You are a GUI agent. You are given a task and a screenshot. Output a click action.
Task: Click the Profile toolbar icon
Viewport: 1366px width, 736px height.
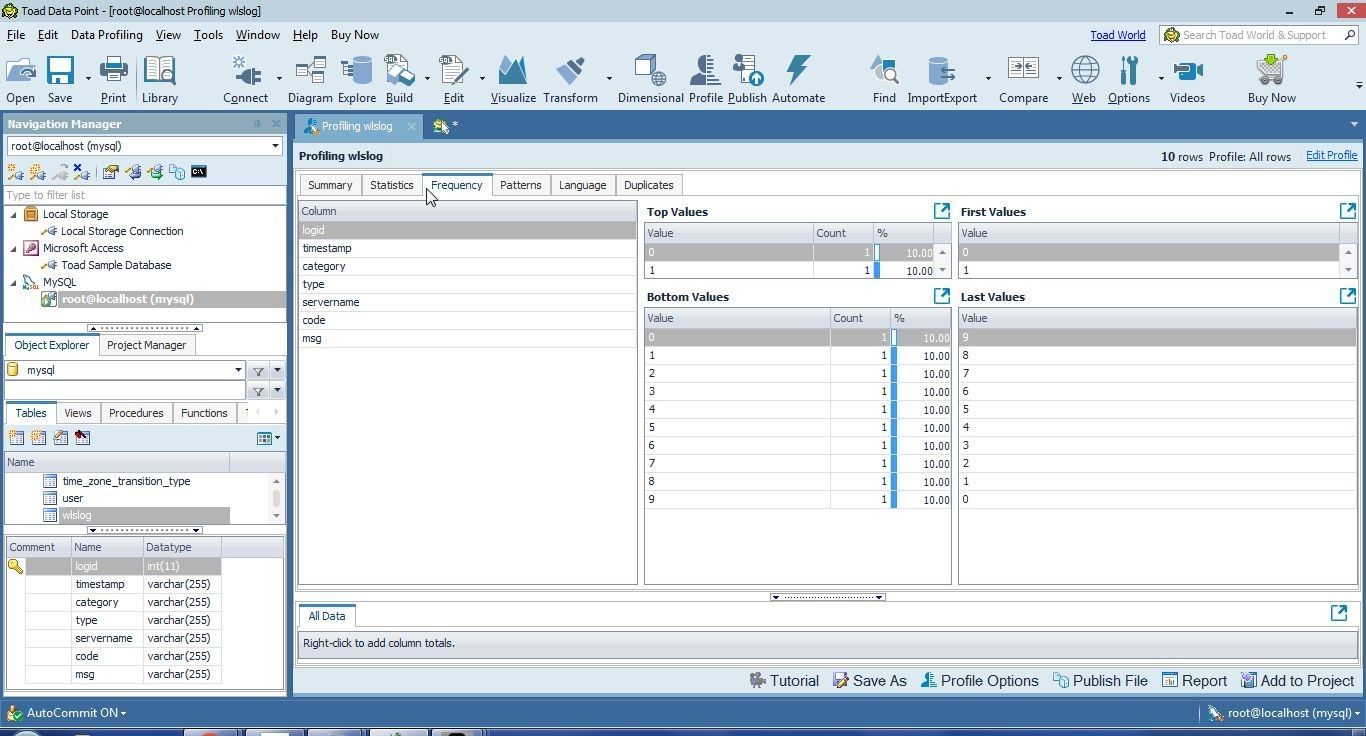tap(705, 72)
